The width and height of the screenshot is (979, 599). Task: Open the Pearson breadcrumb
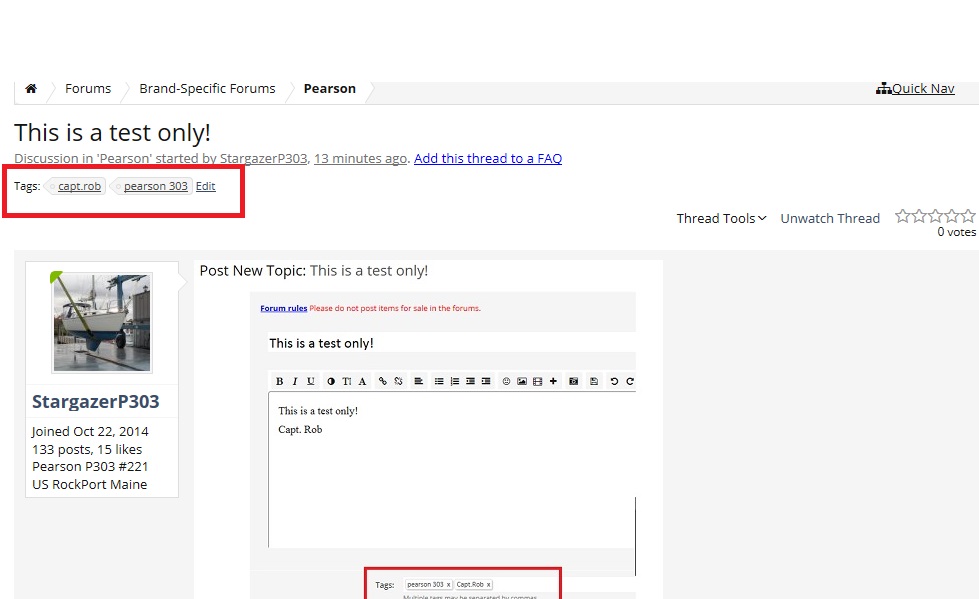pyautogui.click(x=330, y=89)
